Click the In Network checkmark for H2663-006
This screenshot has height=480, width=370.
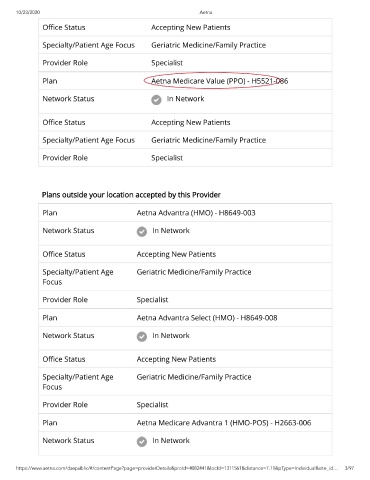point(142,441)
